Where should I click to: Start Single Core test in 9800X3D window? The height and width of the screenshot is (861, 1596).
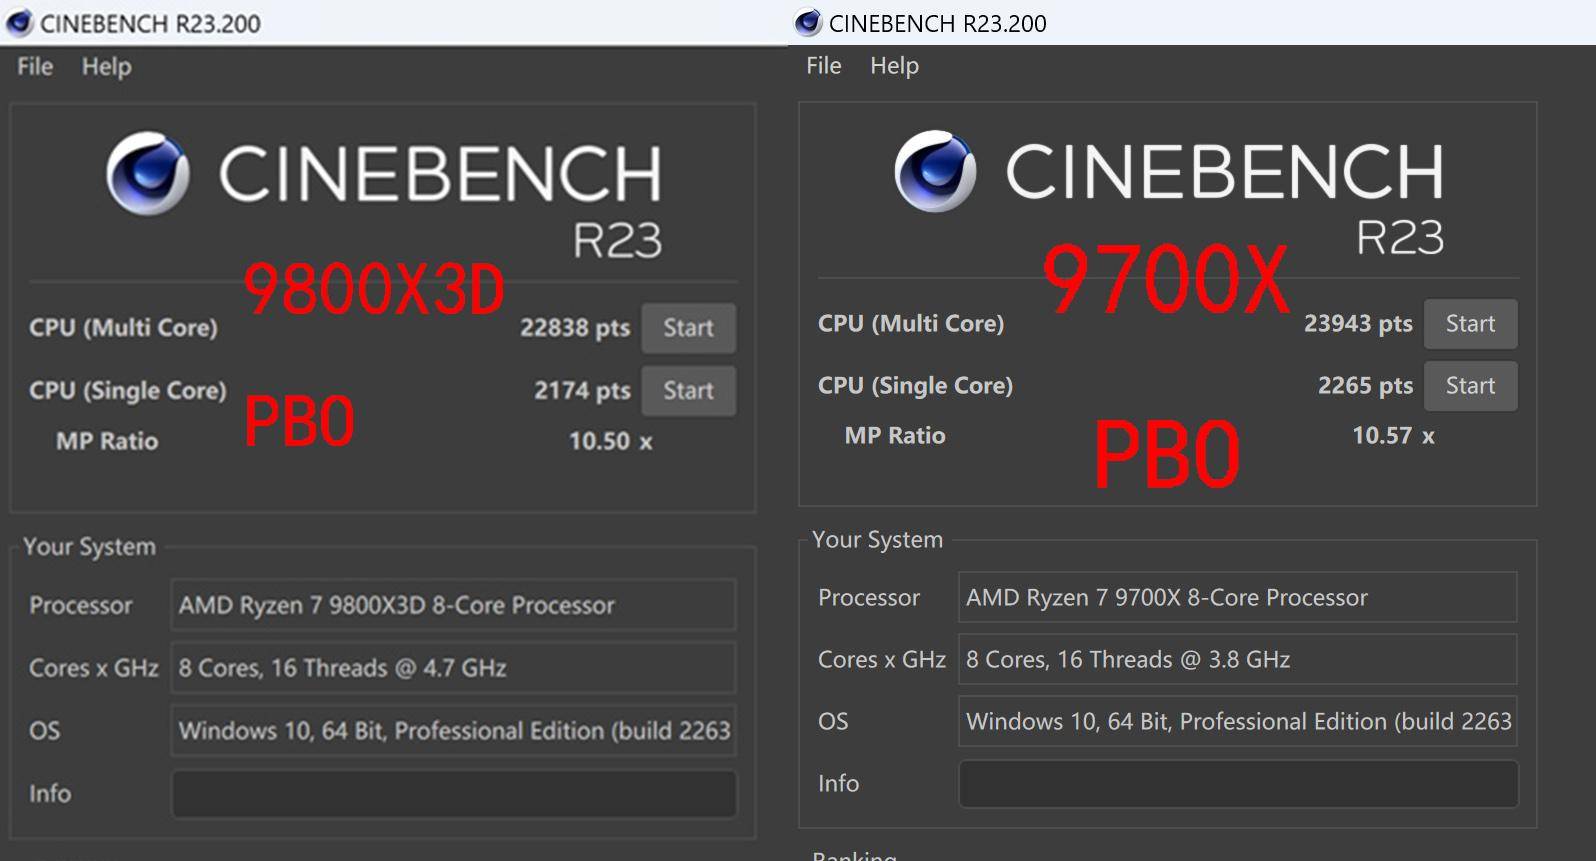point(688,391)
